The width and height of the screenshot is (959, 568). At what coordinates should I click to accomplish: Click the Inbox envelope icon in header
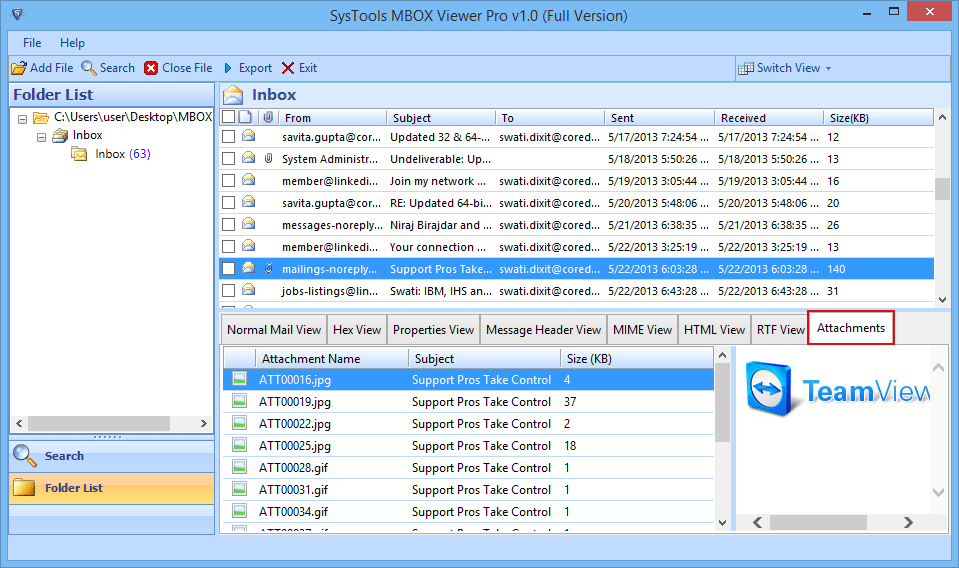(233, 95)
